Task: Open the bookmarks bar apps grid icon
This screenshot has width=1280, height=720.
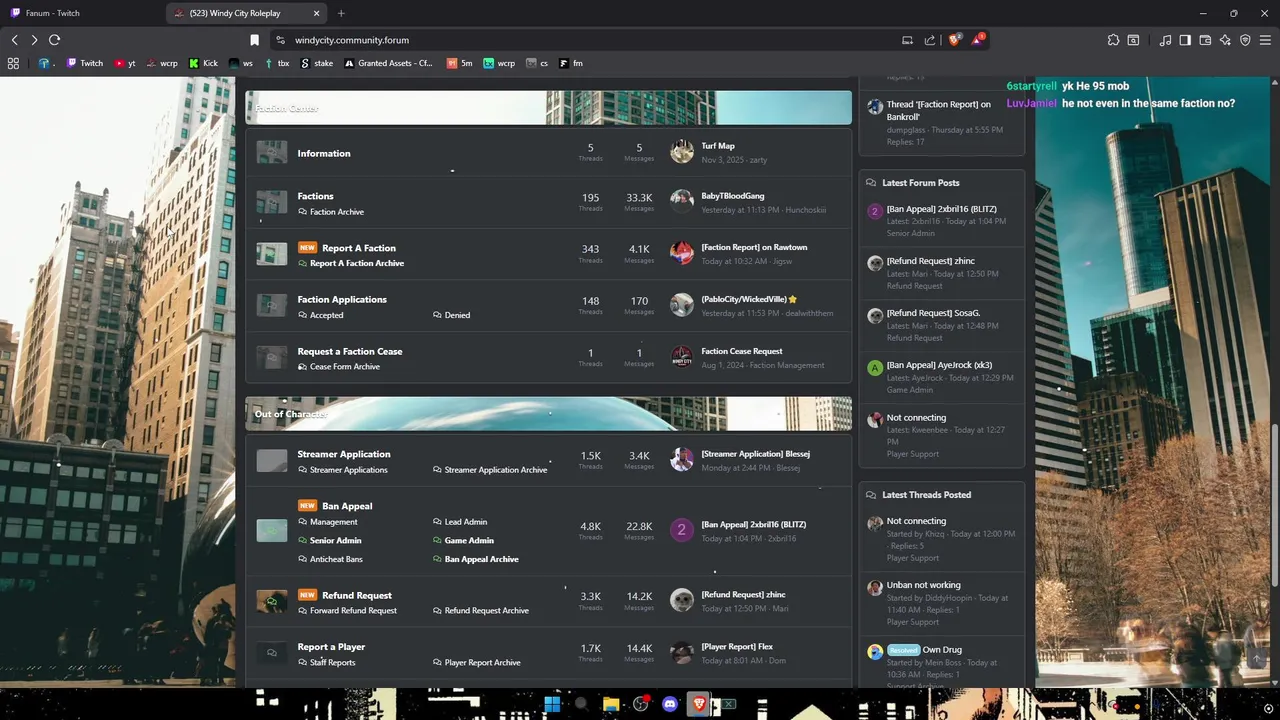Action: [13, 63]
